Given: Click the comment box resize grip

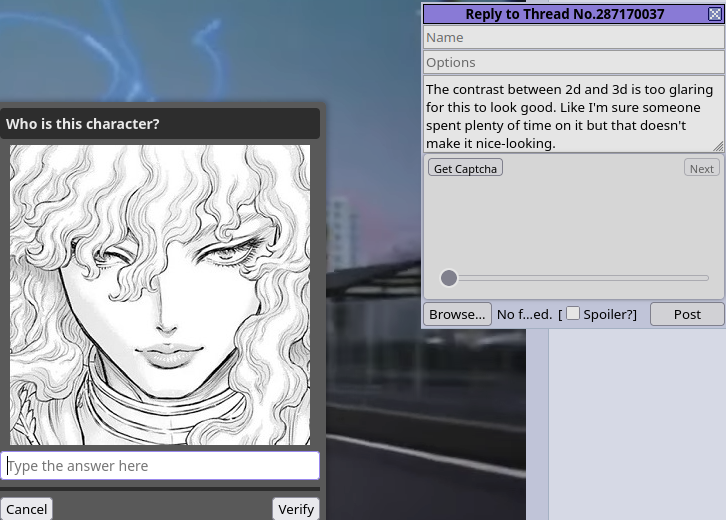Looking at the screenshot, I should pos(718,147).
